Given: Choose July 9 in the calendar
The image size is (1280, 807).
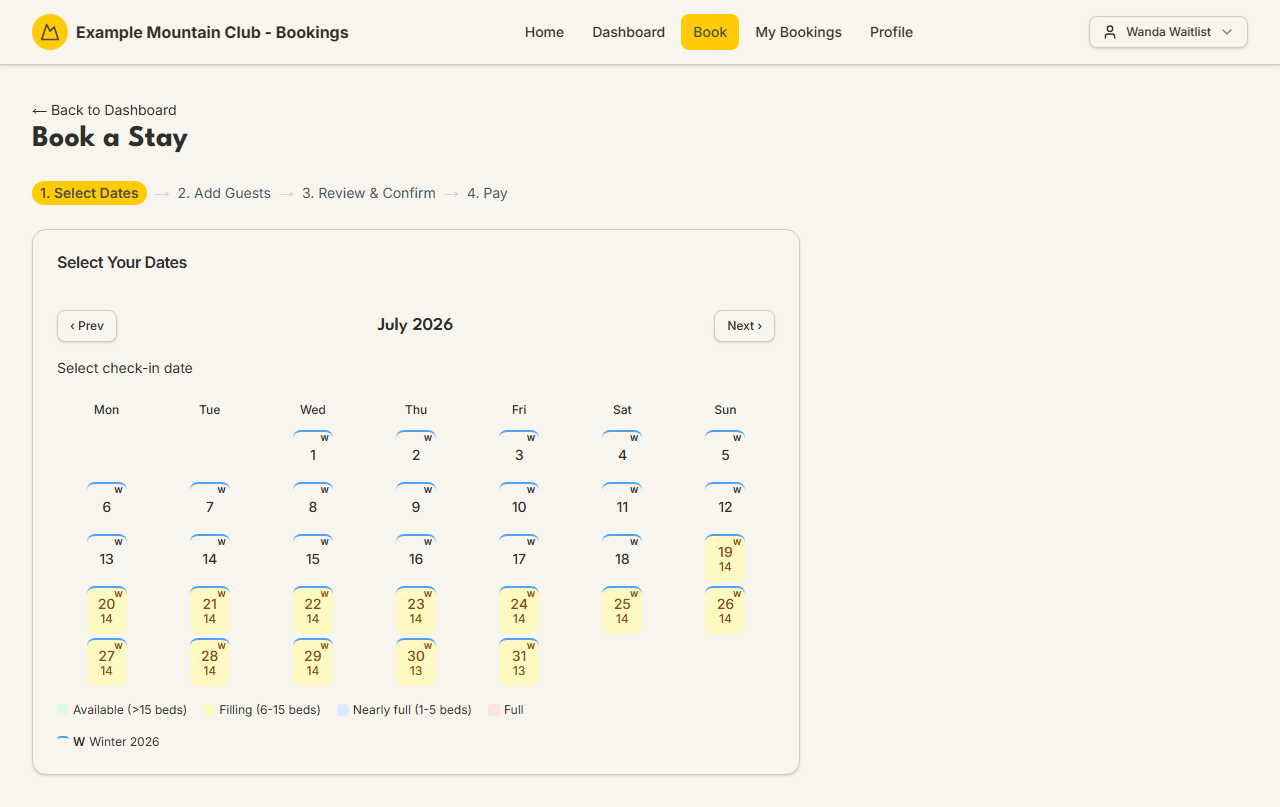Looking at the screenshot, I should tap(416, 504).
